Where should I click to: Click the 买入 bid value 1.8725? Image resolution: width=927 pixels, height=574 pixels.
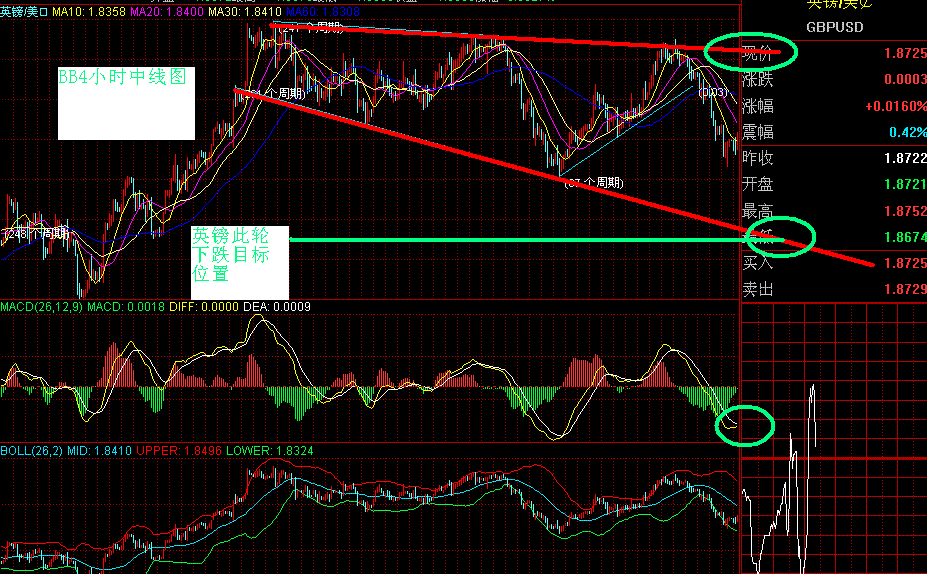pos(905,262)
